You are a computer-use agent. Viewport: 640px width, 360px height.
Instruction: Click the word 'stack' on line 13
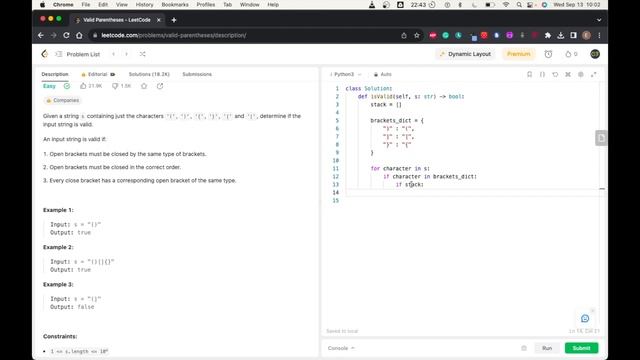[413, 184]
